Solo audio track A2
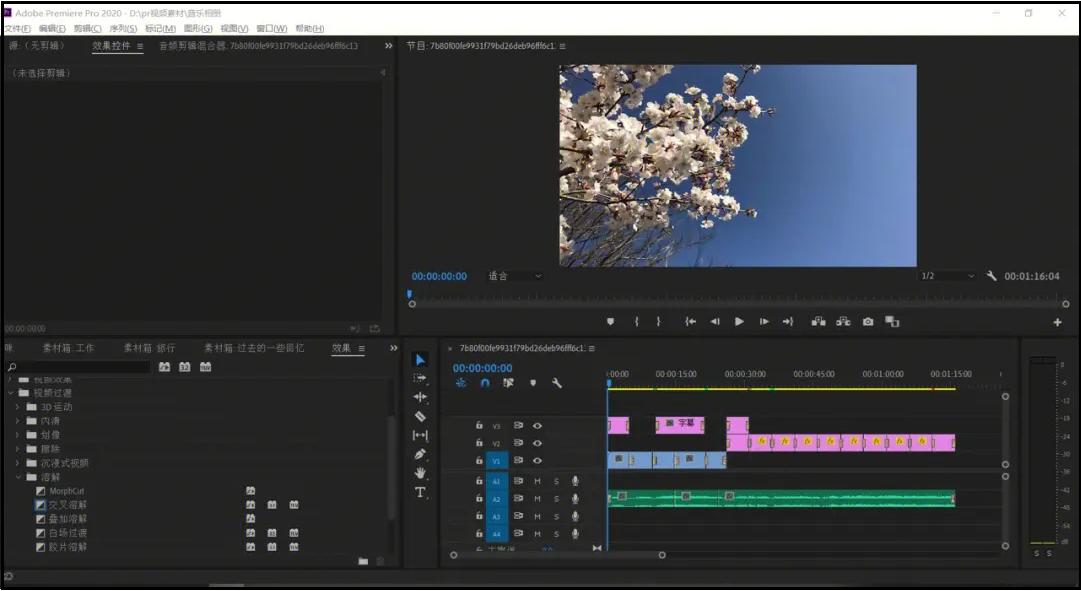Image resolution: width=1081 pixels, height=591 pixels. (x=556, y=499)
